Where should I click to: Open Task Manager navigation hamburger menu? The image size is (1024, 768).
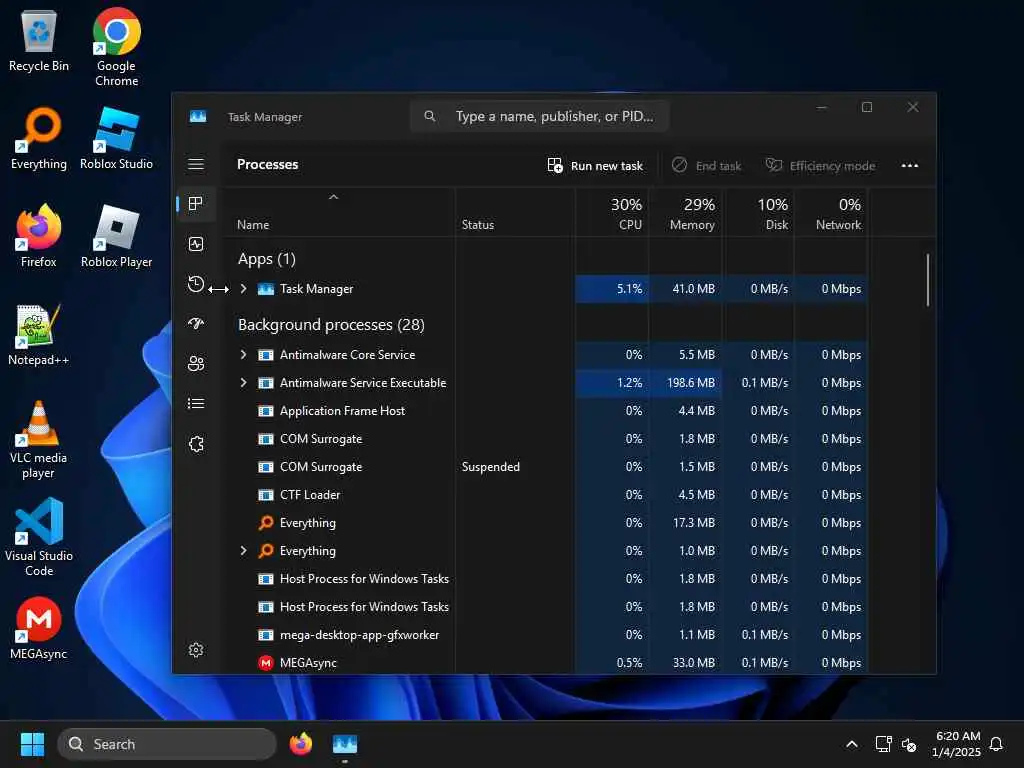point(196,164)
